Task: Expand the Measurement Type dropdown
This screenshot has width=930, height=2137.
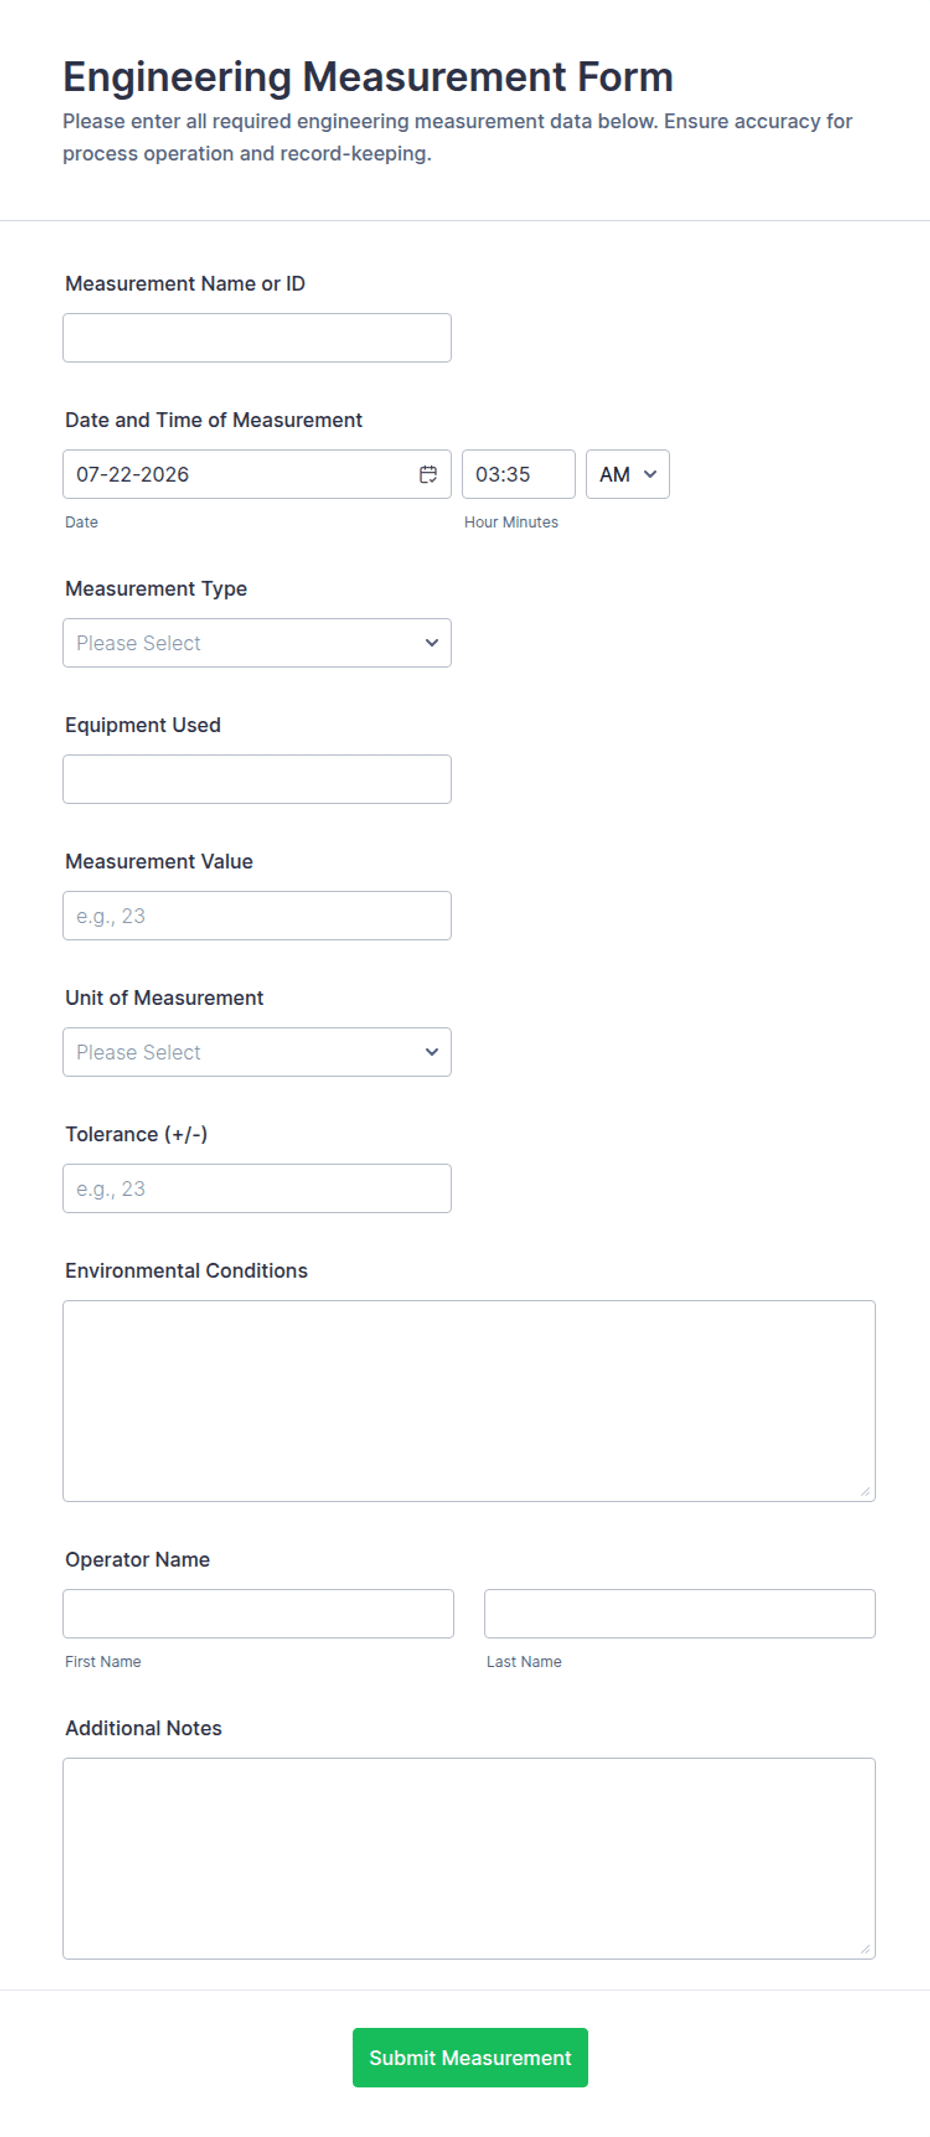Action: [257, 643]
